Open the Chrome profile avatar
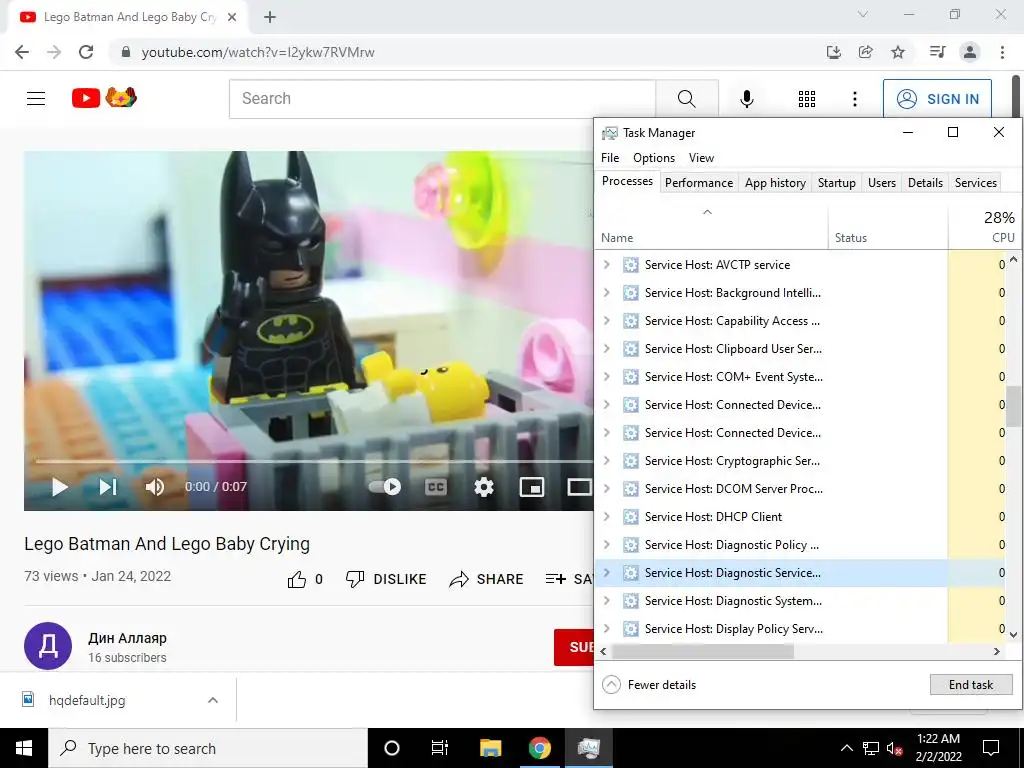 coord(970,52)
